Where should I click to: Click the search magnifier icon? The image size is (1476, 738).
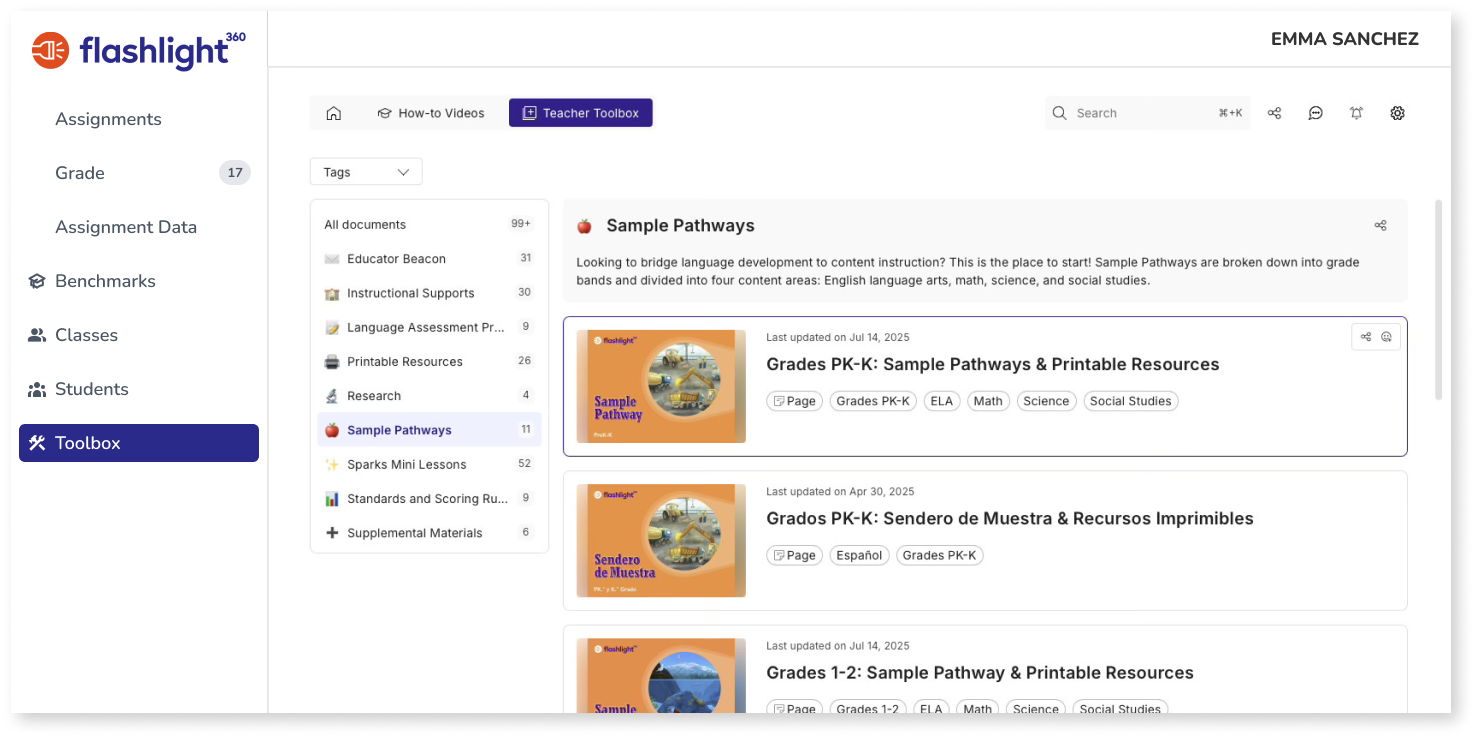pyautogui.click(x=1060, y=113)
